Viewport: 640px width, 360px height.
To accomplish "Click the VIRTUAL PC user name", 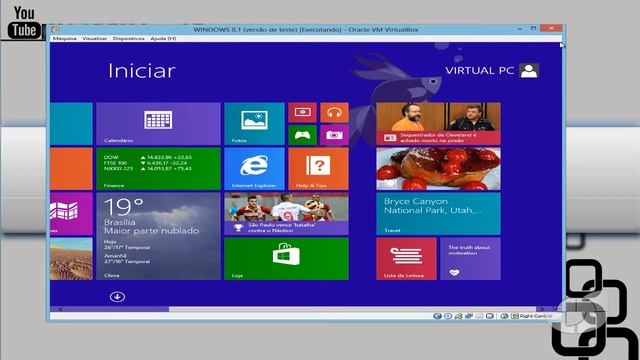I will [x=480, y=71].
